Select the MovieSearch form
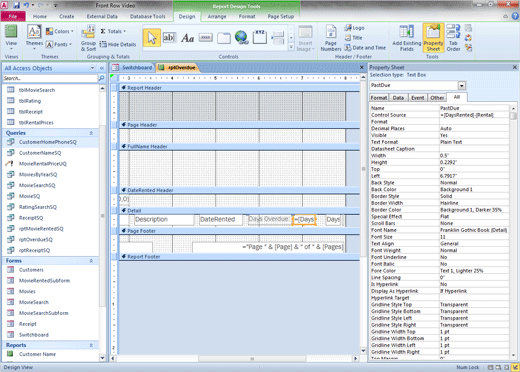The height and width of the screenshot is (372, 520). pos(34,302)
